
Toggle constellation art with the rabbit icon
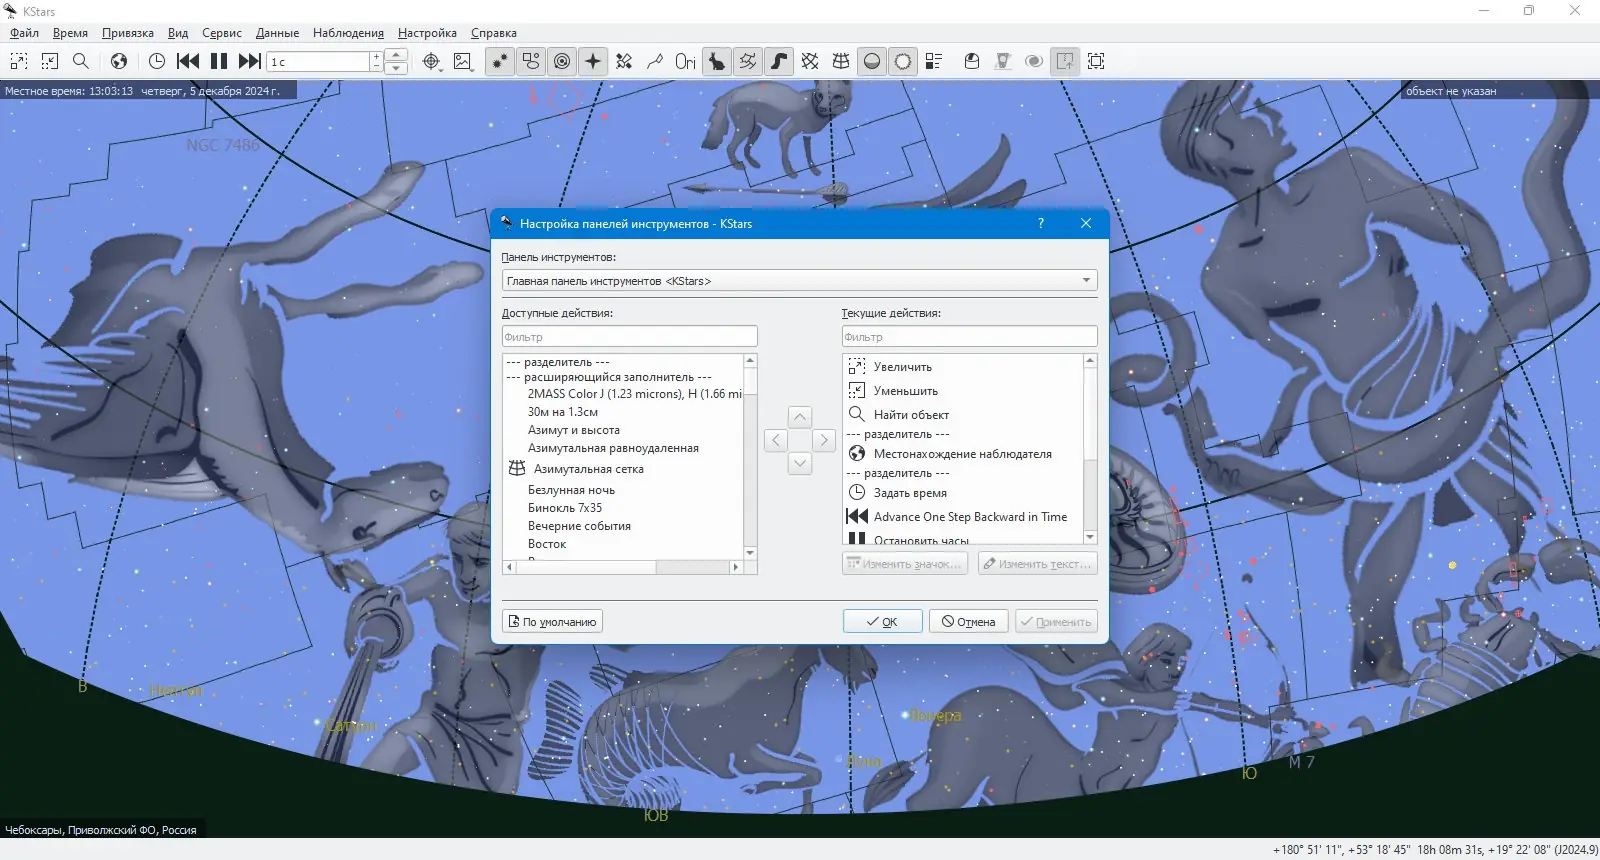717,61
